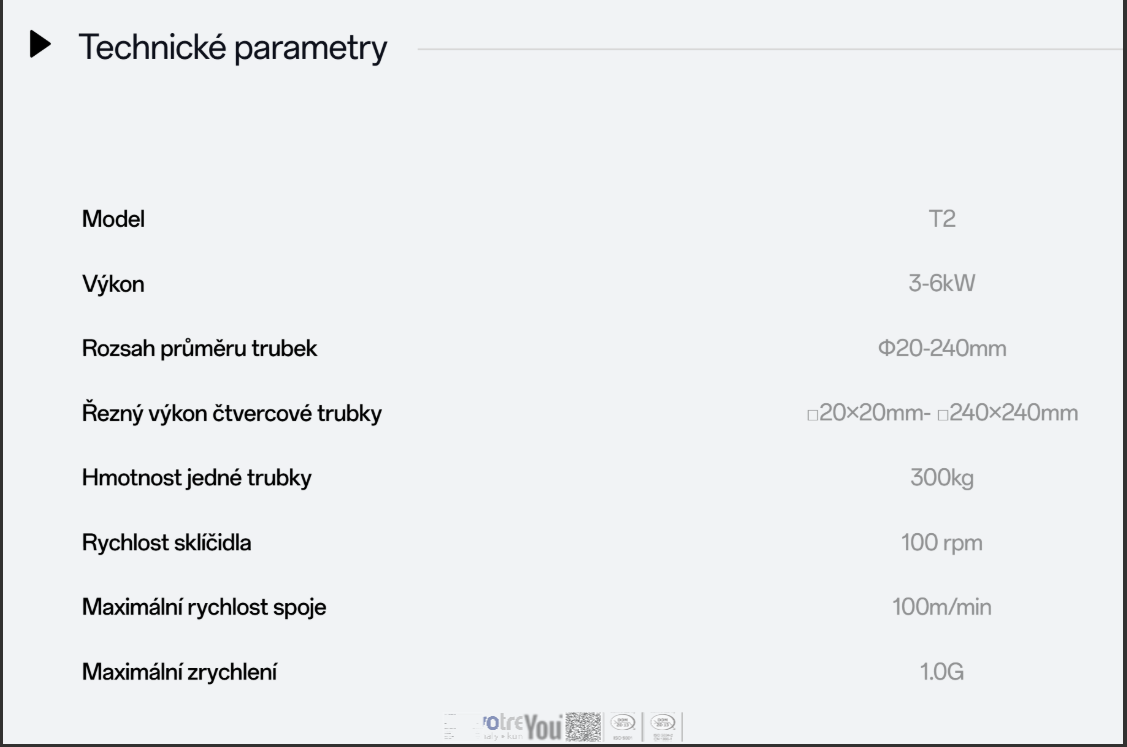
Task: Select the Rozsah průměru trubek label
Action: coord(200,349)
